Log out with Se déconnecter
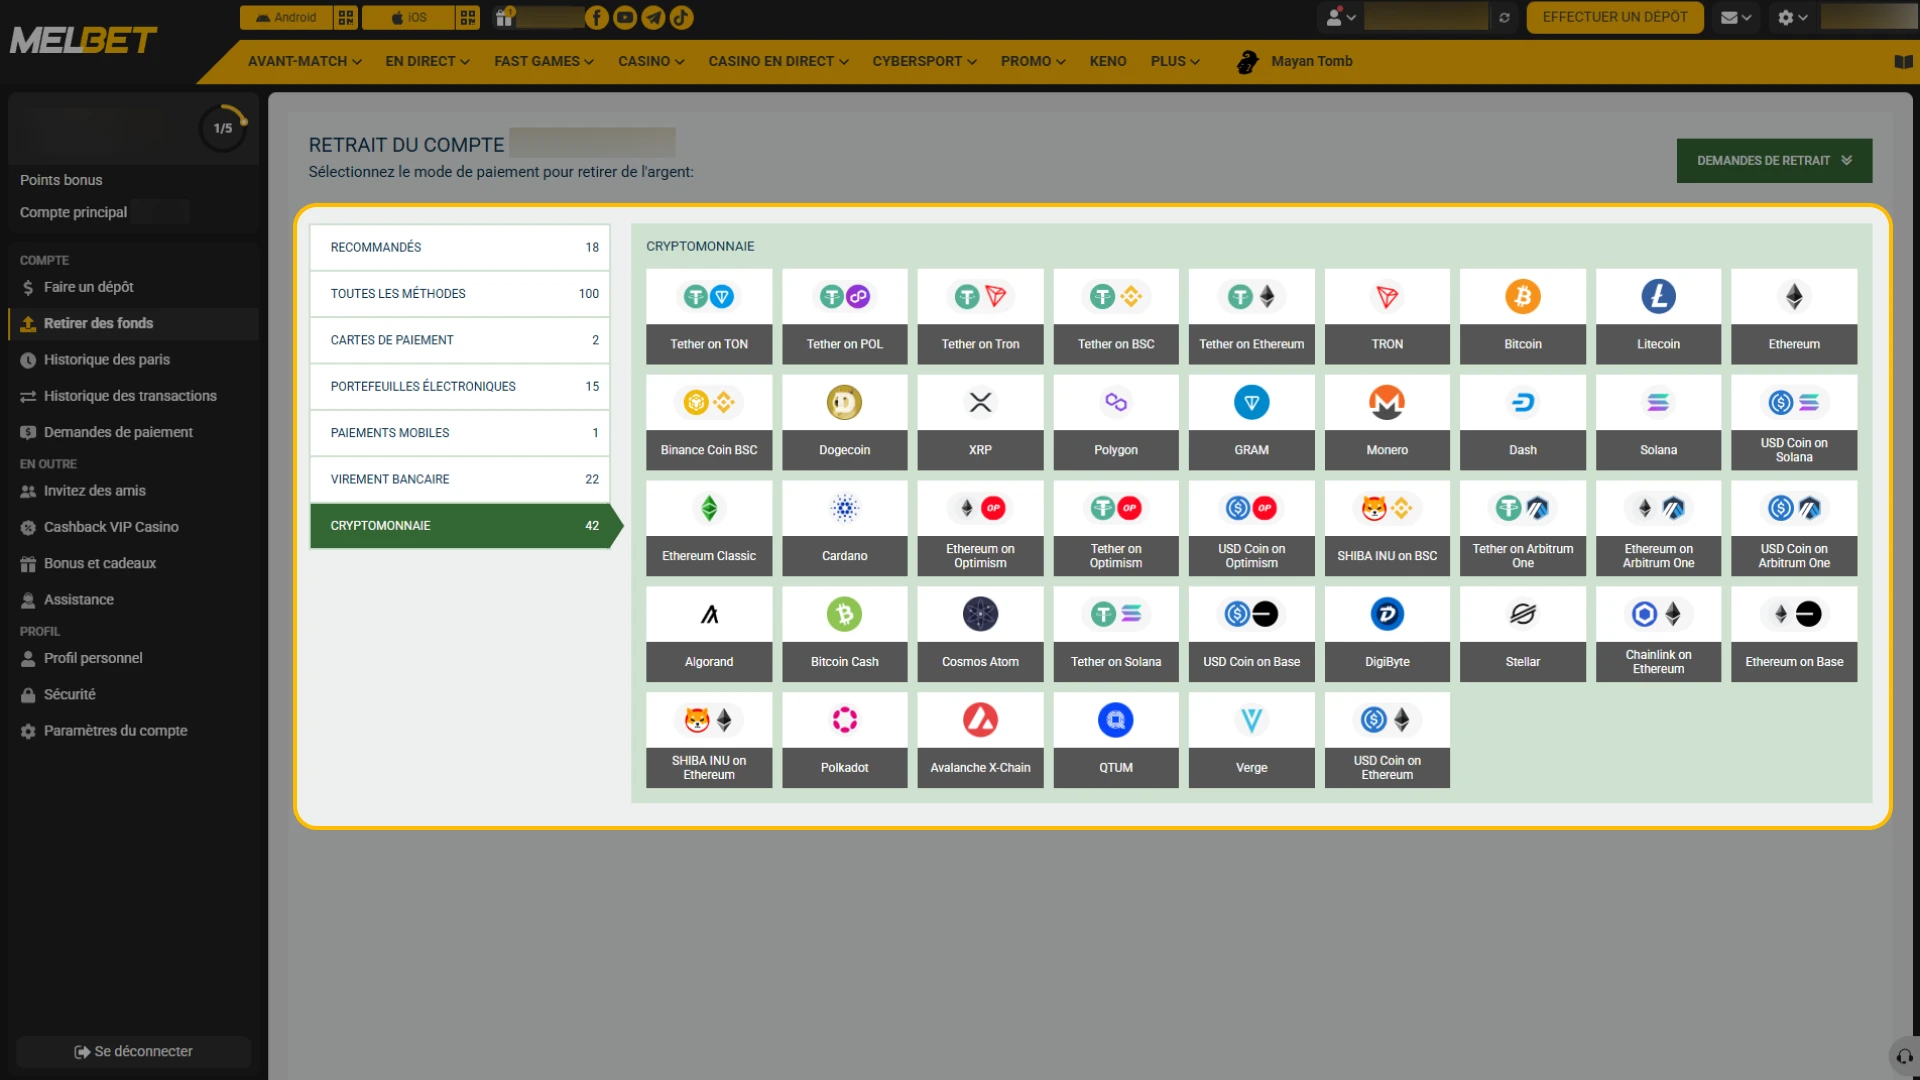1920x1080 pixels. pyautogui.click(x=133, y=1051)
